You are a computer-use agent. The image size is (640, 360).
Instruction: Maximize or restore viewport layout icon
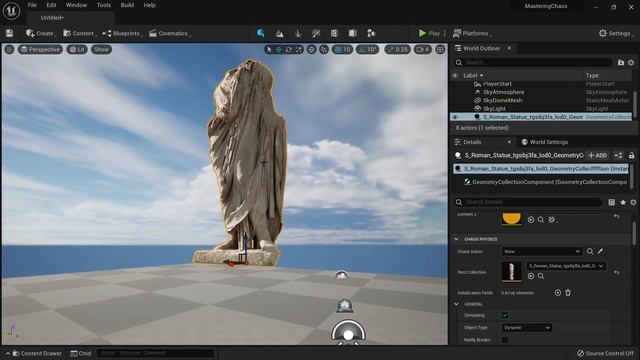coord(440,49)
